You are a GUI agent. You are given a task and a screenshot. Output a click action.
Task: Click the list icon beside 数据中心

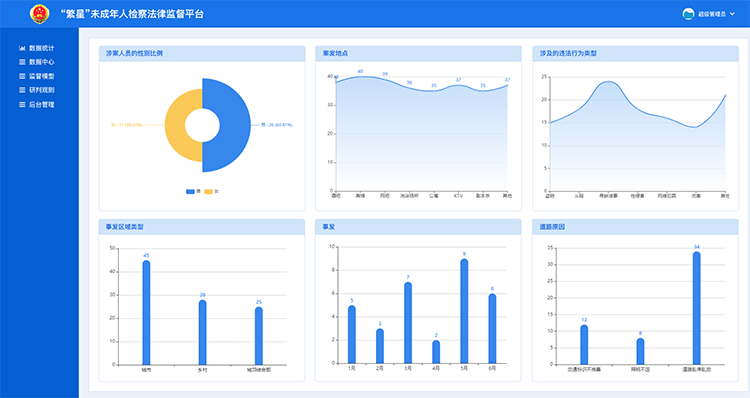22,62
